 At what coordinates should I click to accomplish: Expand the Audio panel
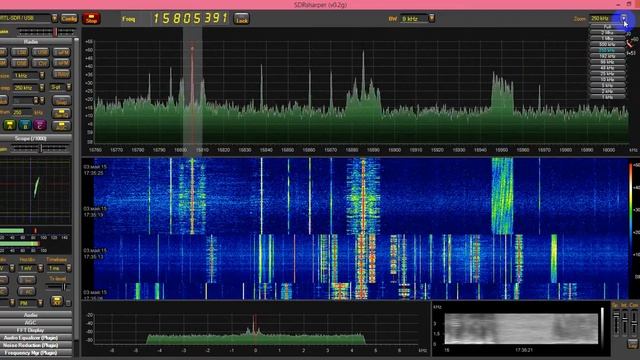pyautogui.click(x=36, y=315)
